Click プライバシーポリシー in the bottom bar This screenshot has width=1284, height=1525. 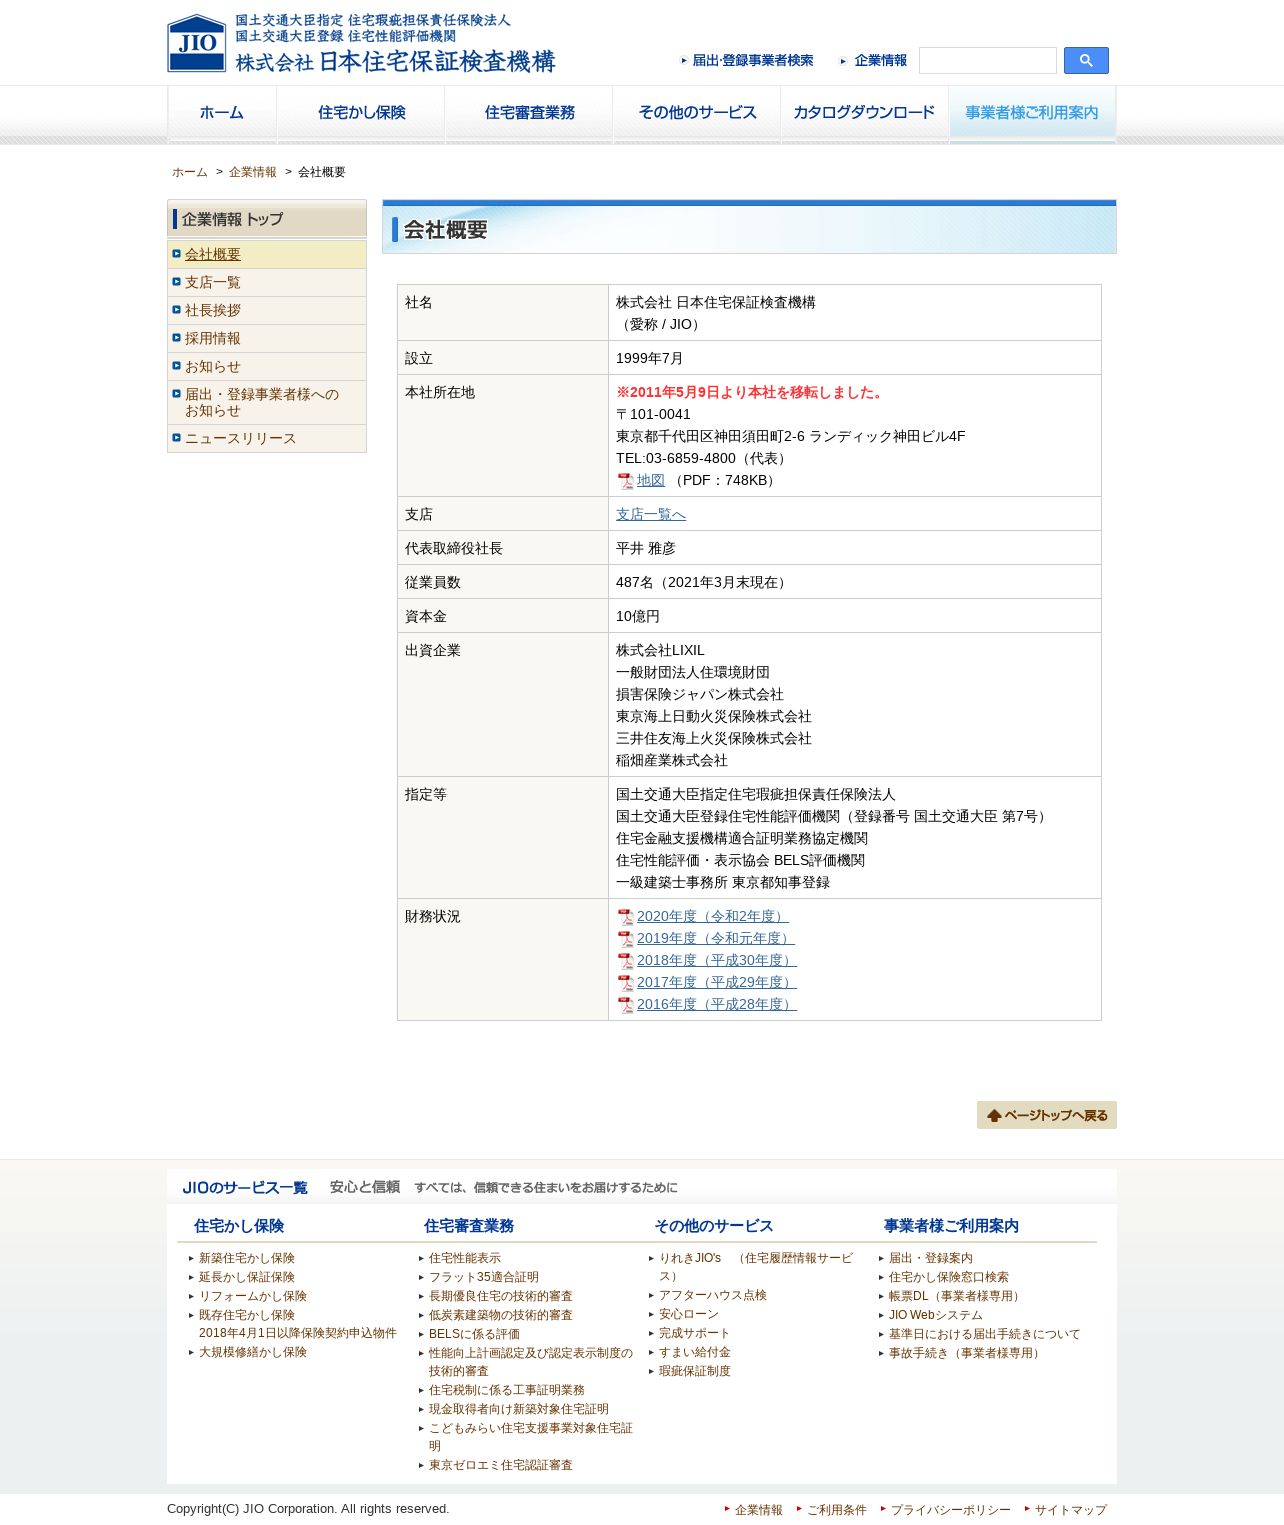(x=951, y=1510)
